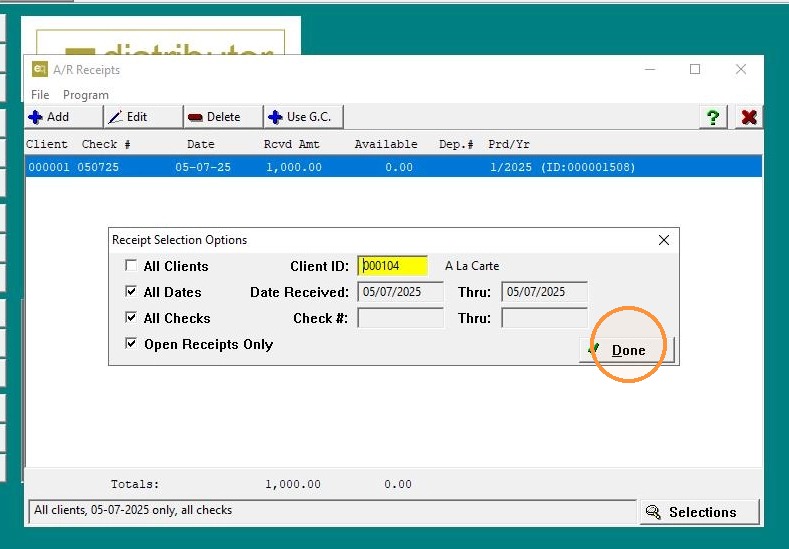Image resolution: width=789 pixels, height=549 pixels.
Task: Open the Program menu
Action: pyautogui.click(x=86, y=95)
